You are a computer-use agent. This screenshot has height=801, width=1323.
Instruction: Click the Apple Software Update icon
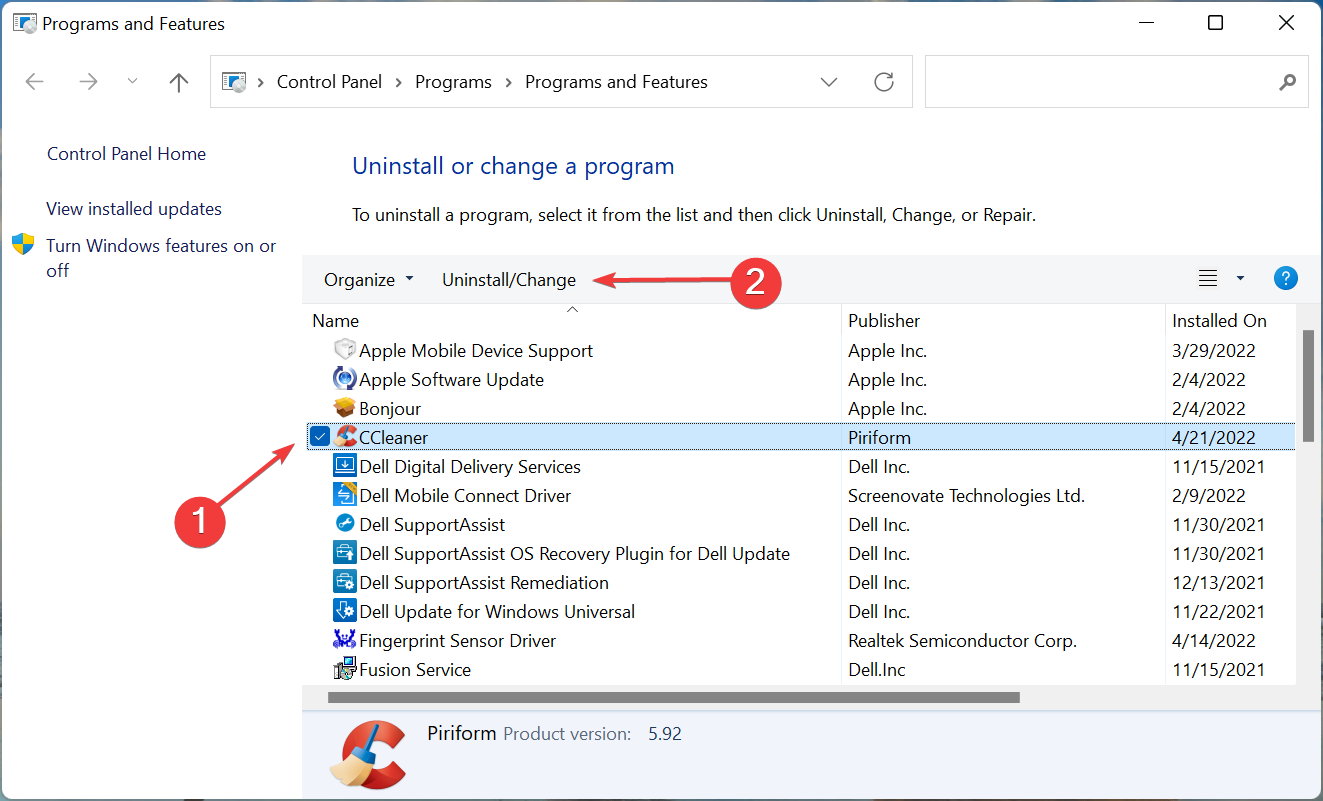point(345,379)
